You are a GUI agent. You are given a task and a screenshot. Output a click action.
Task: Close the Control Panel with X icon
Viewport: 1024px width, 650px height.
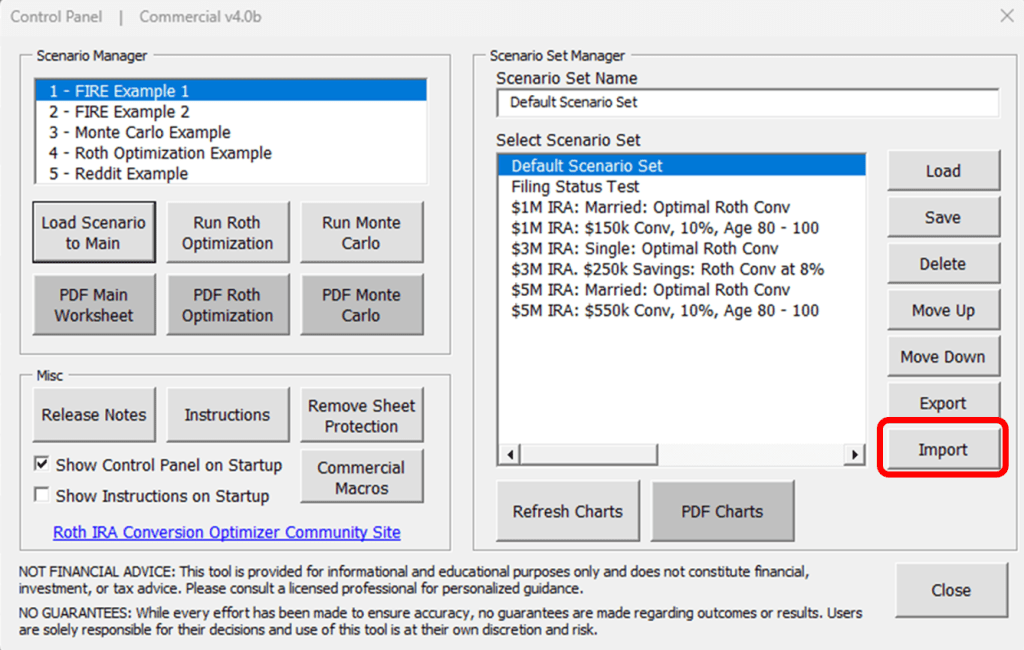pyautogui.click(x=1006, y=16)
